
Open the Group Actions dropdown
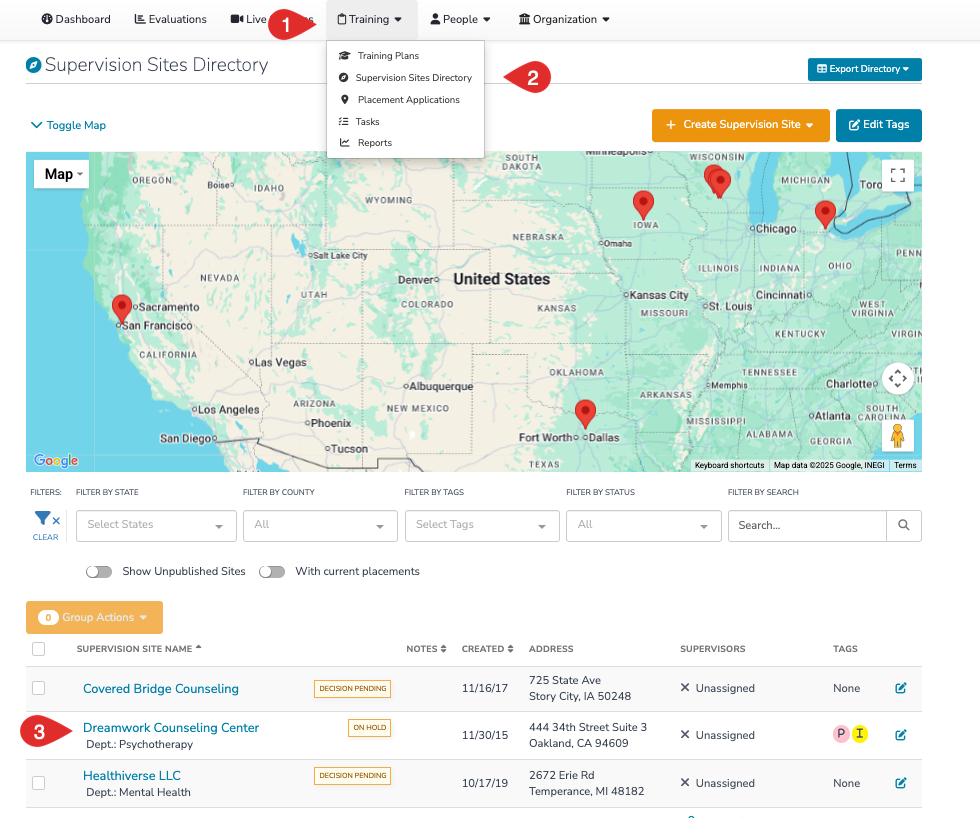pyautogui.click(x=94, y=617)
